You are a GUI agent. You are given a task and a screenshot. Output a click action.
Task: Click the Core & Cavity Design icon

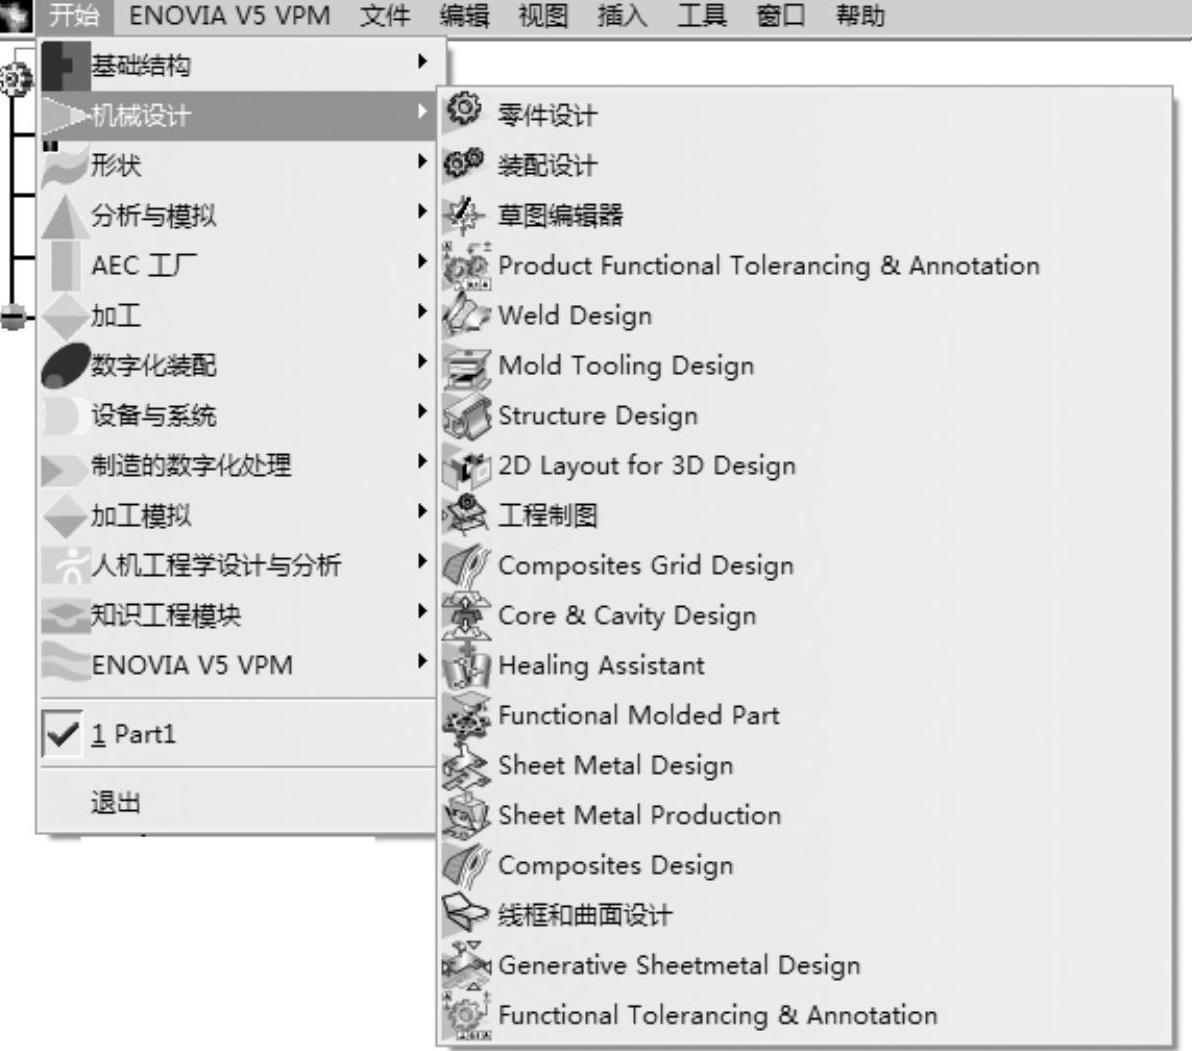point(466,615)
